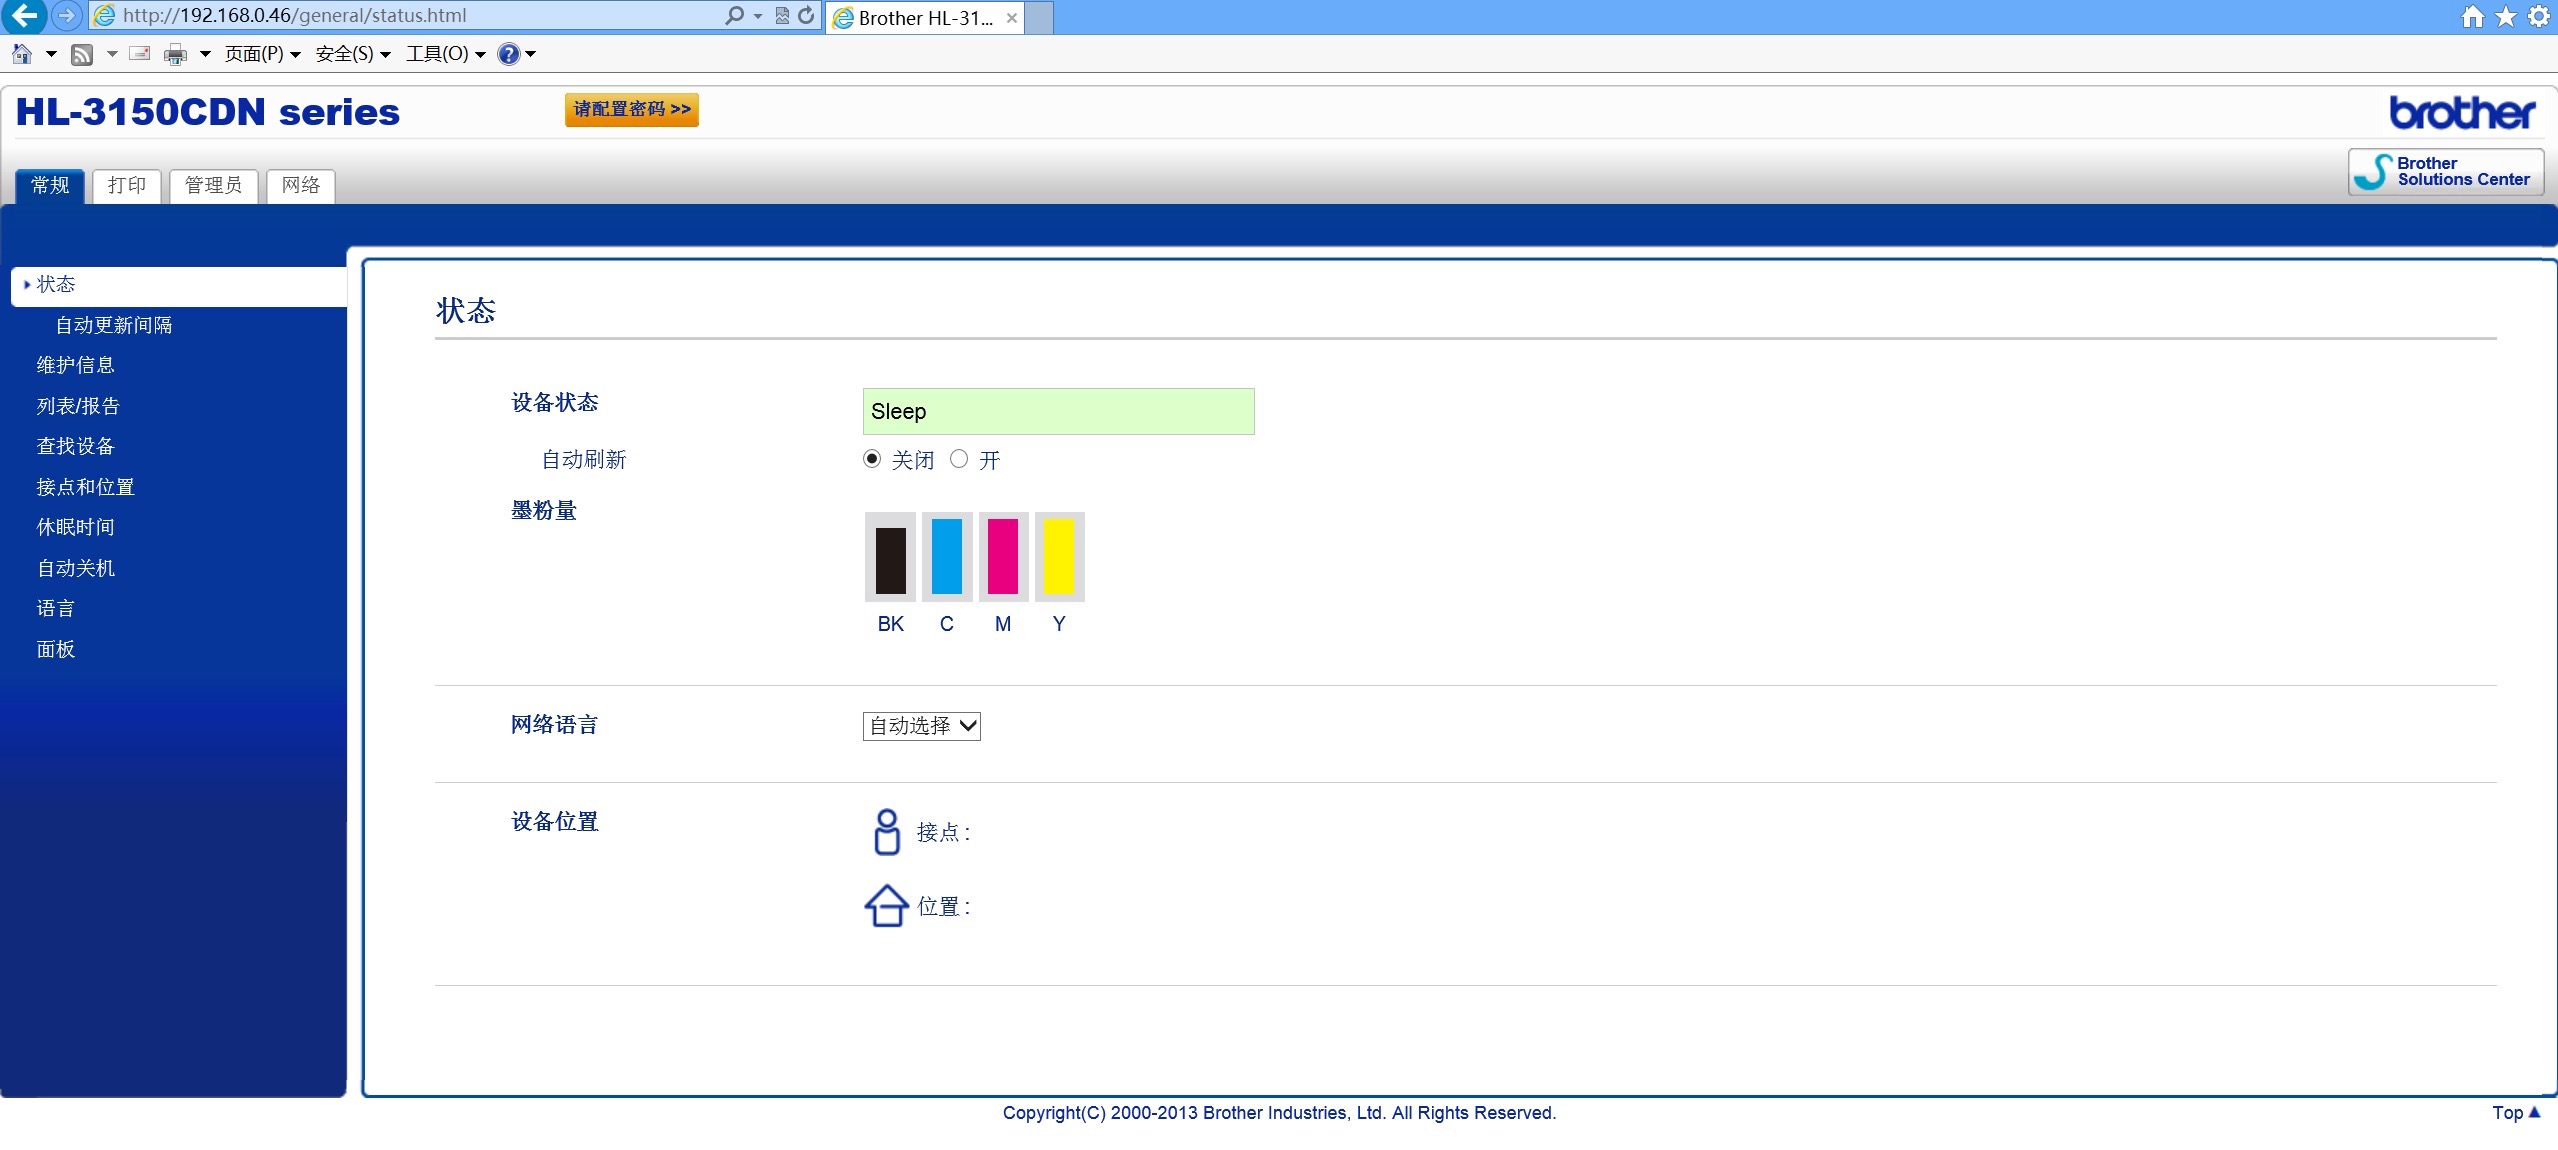The height and width of the screenshot is (1150, 2558).
Task: Open 查找设备 in the sidebar
Action: coord(76,446)
